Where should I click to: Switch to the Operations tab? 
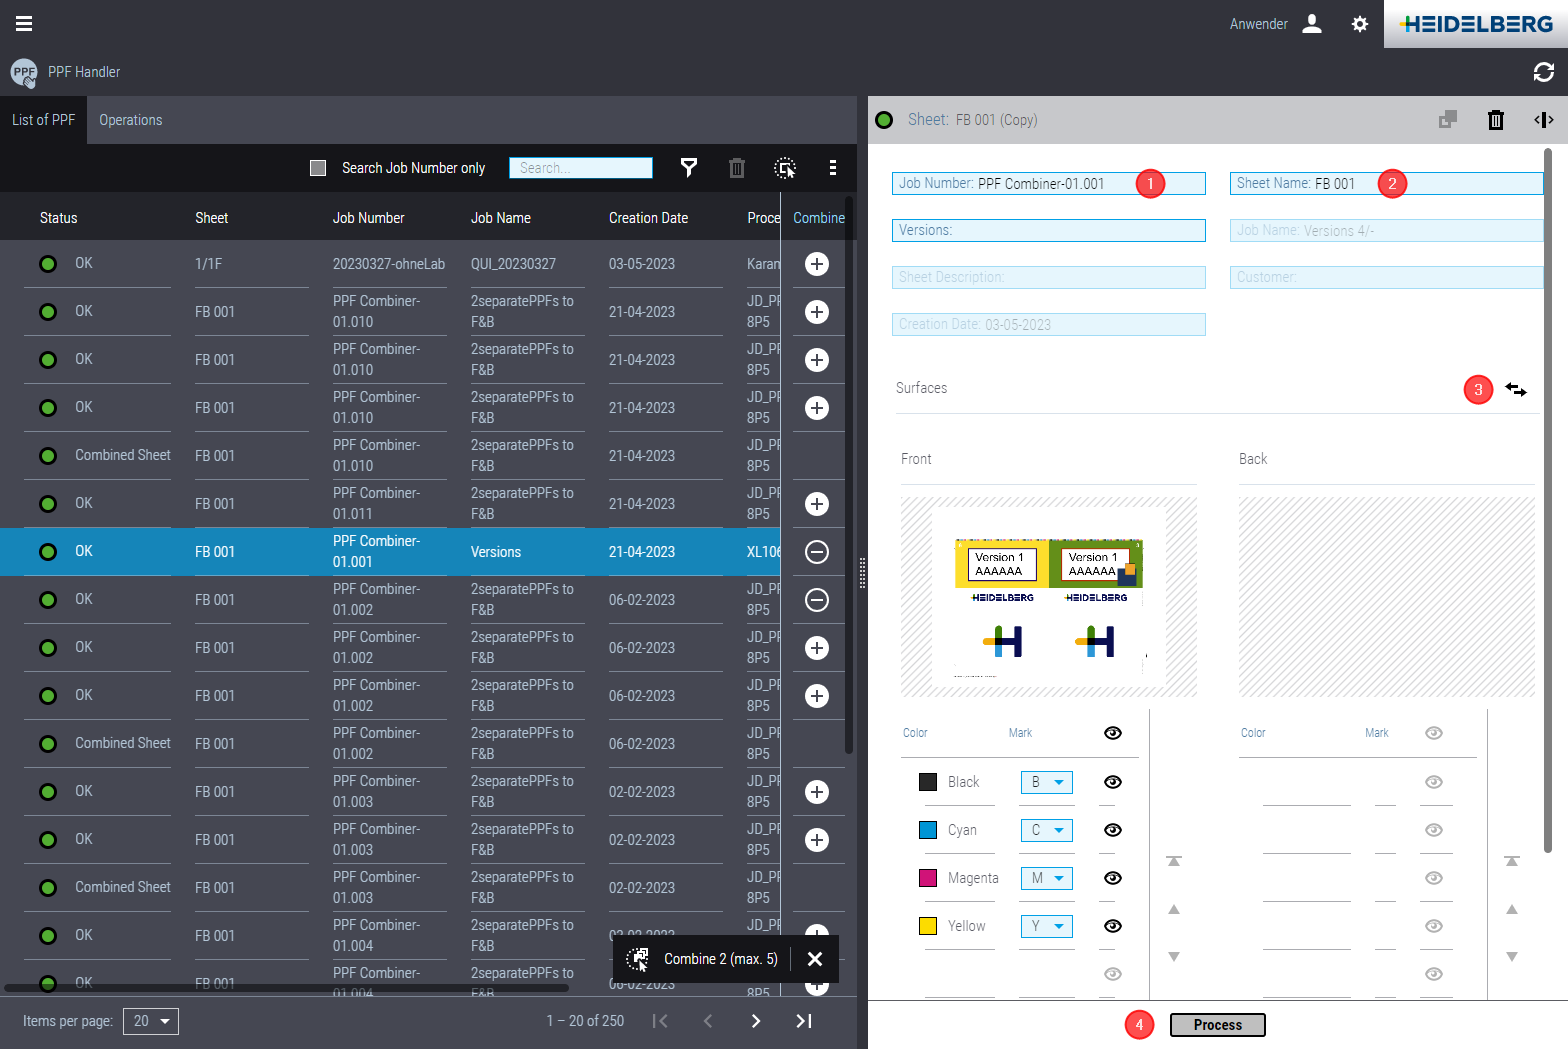tap(130, 120)
